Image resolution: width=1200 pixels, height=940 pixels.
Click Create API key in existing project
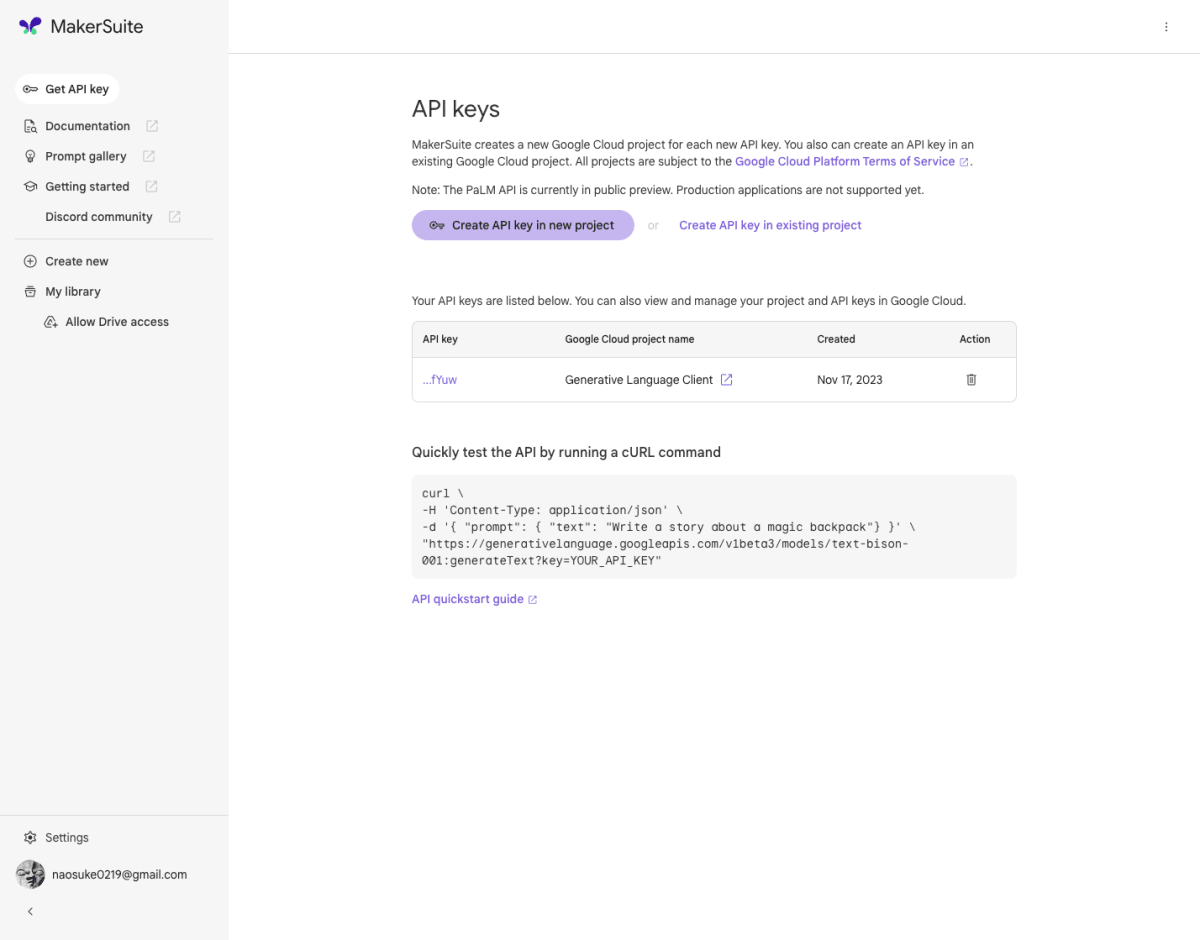point(770,225)
